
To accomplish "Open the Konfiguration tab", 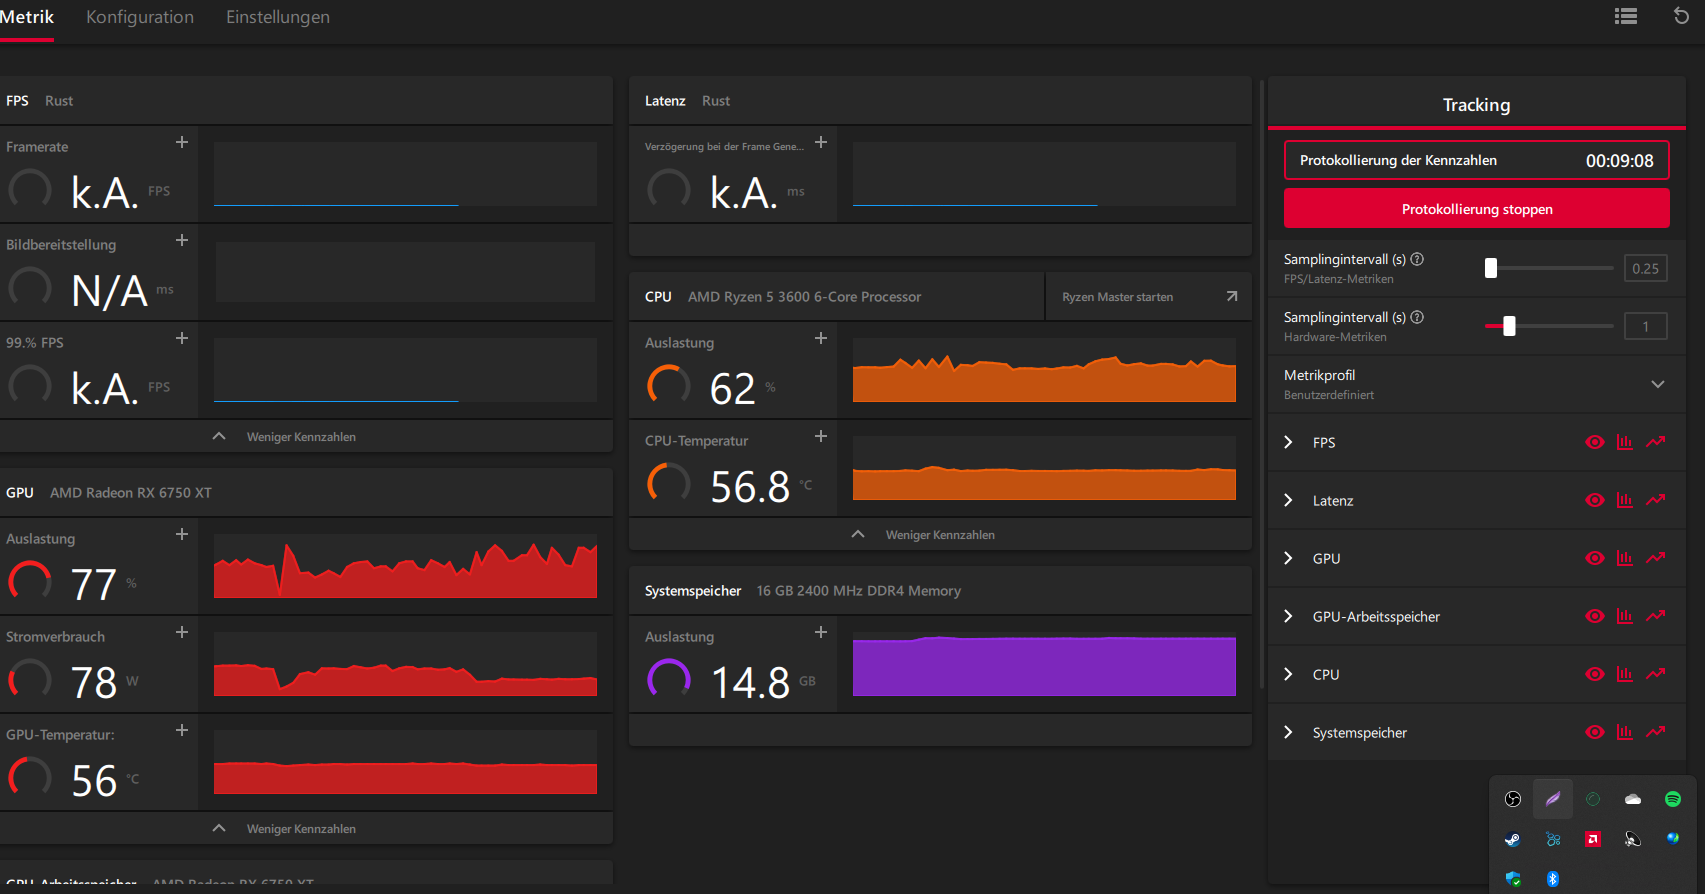I will [x=140, y=17].
